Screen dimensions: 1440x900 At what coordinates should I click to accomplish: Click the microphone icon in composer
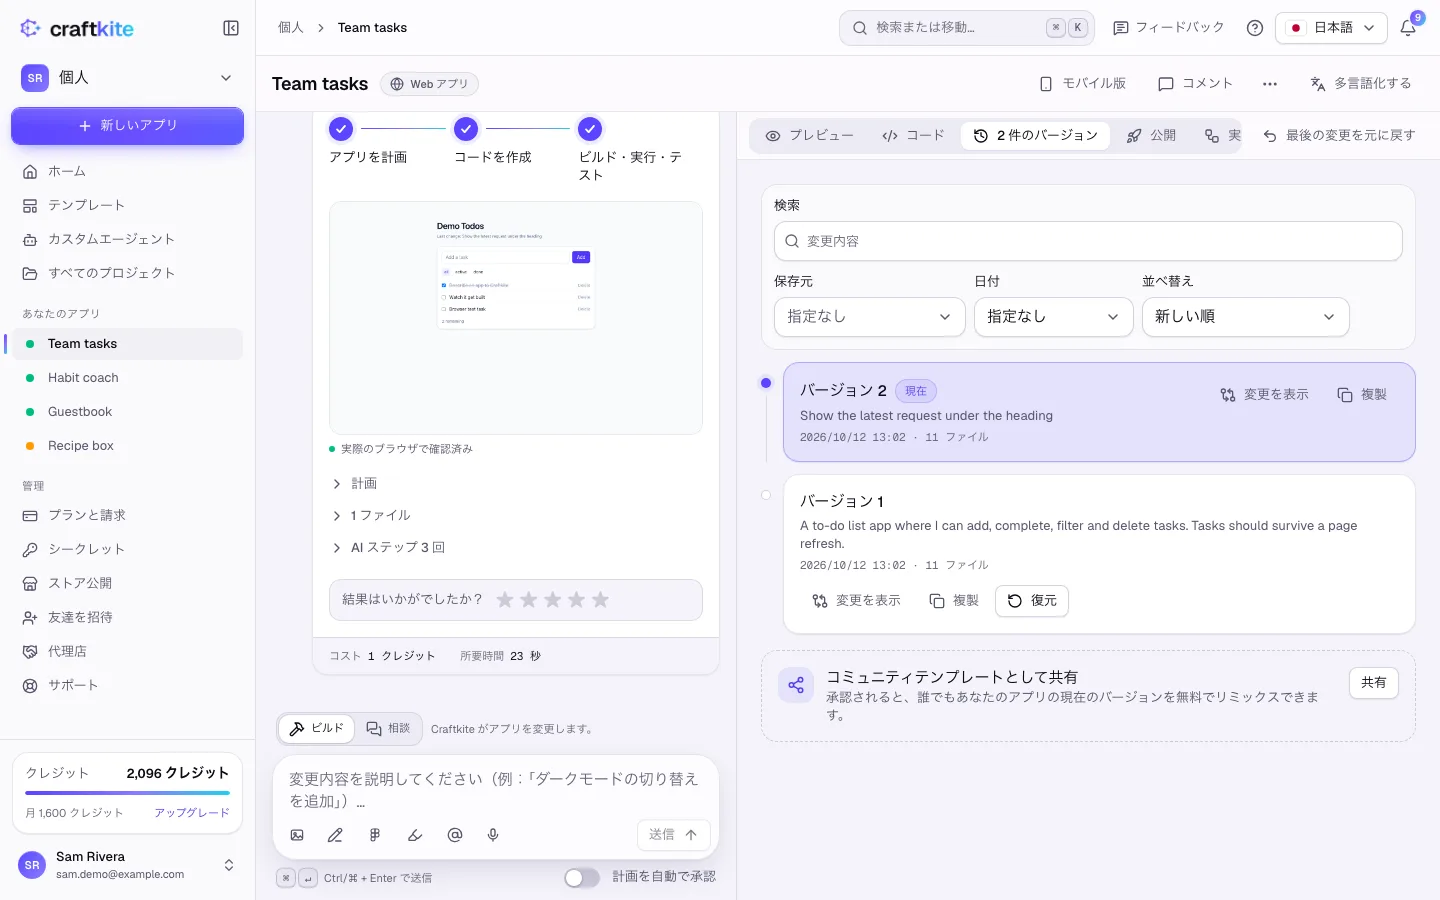[493, 835]
